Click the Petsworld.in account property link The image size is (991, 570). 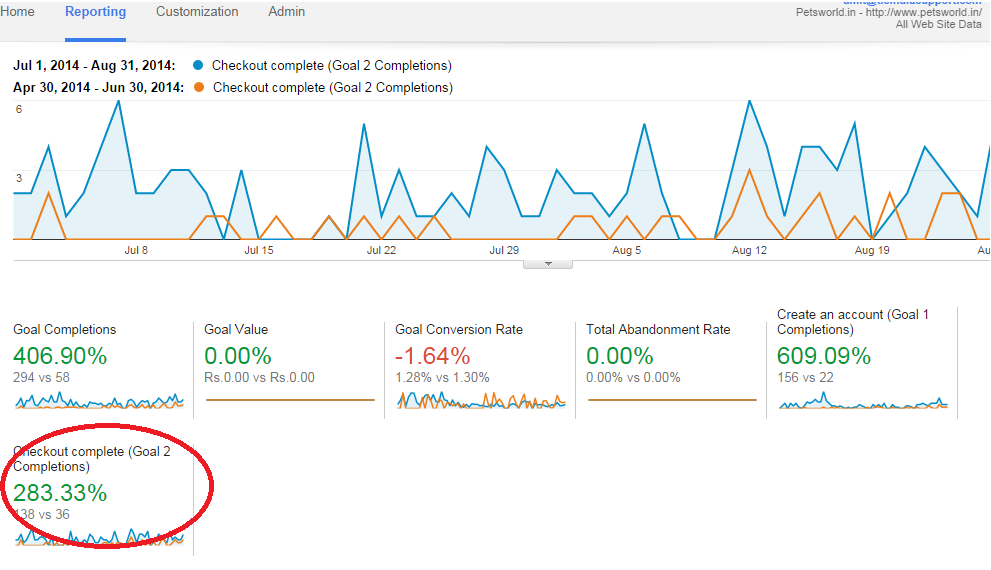889,12
